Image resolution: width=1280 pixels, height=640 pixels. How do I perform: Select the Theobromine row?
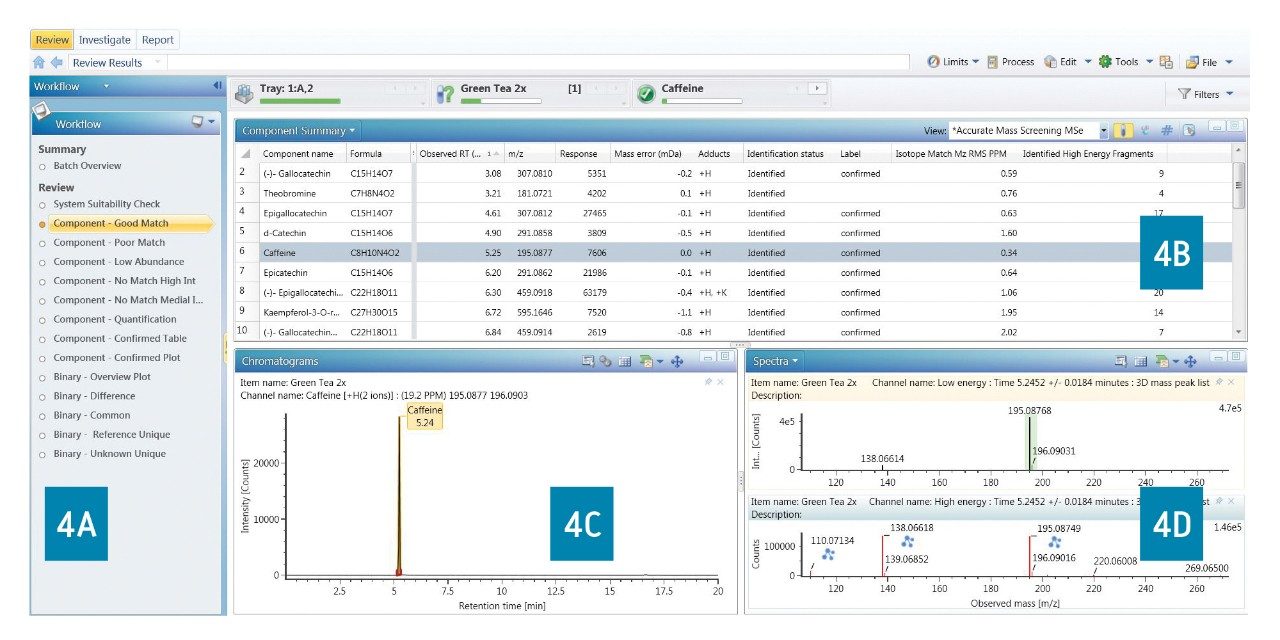click(x=735, y=193)
